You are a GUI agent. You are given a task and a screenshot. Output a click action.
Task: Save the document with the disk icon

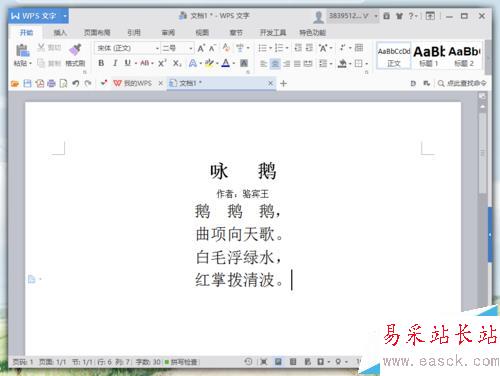point(27,83)
